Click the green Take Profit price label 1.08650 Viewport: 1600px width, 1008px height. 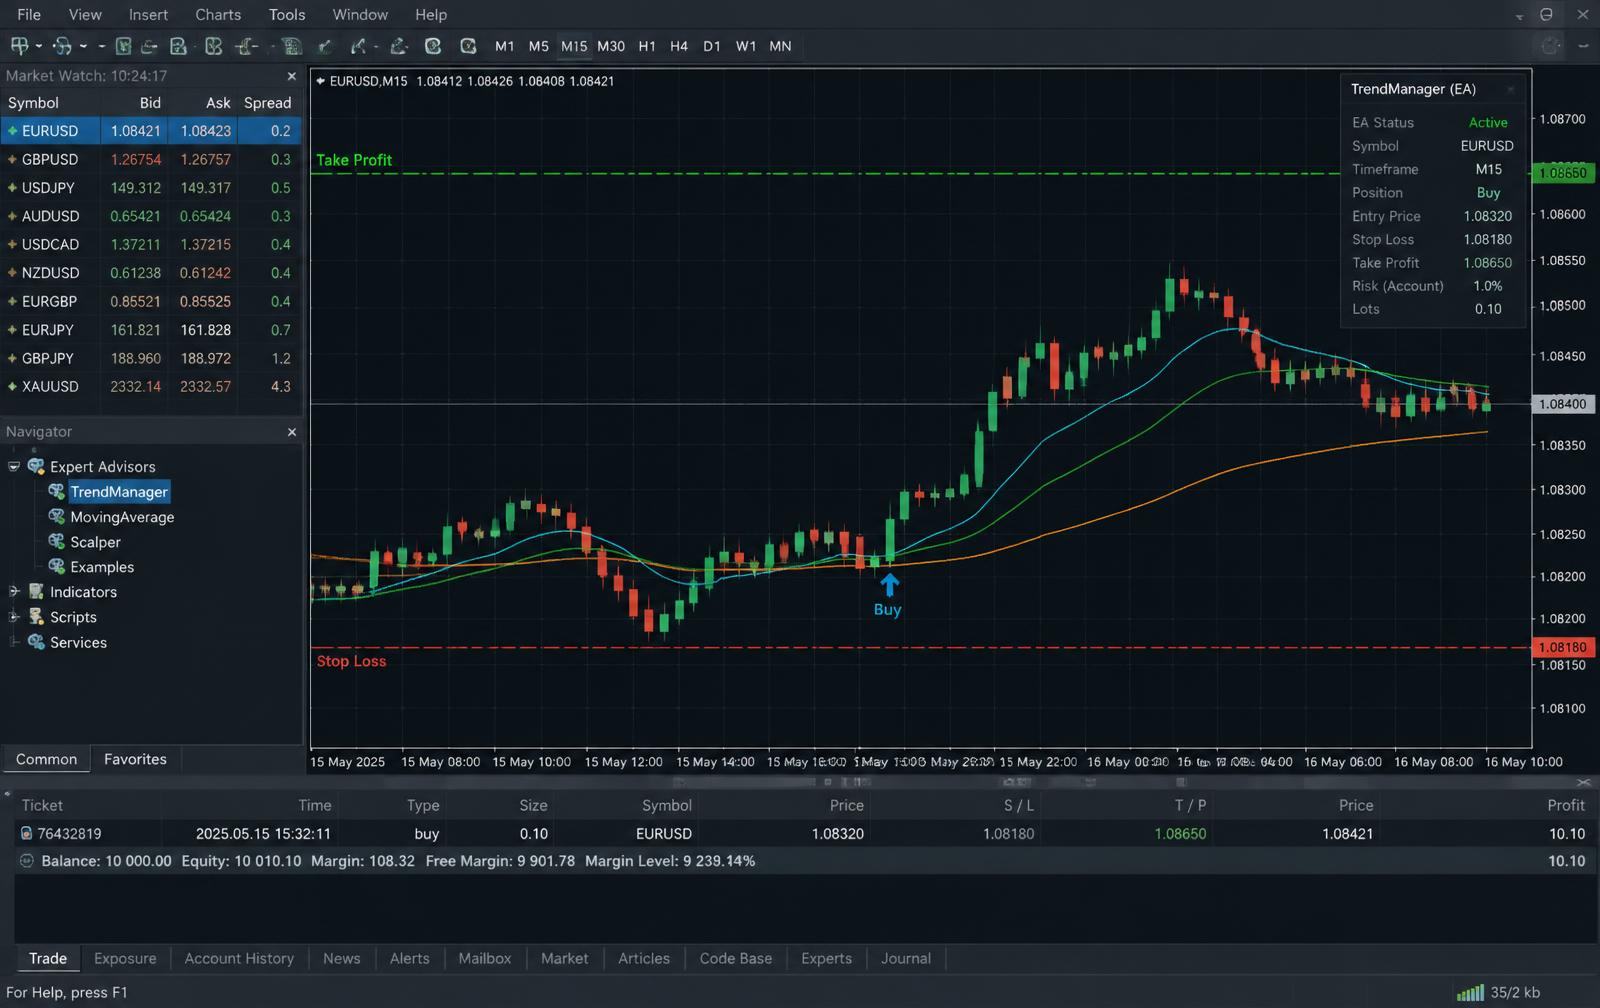tap(1563, 173)
